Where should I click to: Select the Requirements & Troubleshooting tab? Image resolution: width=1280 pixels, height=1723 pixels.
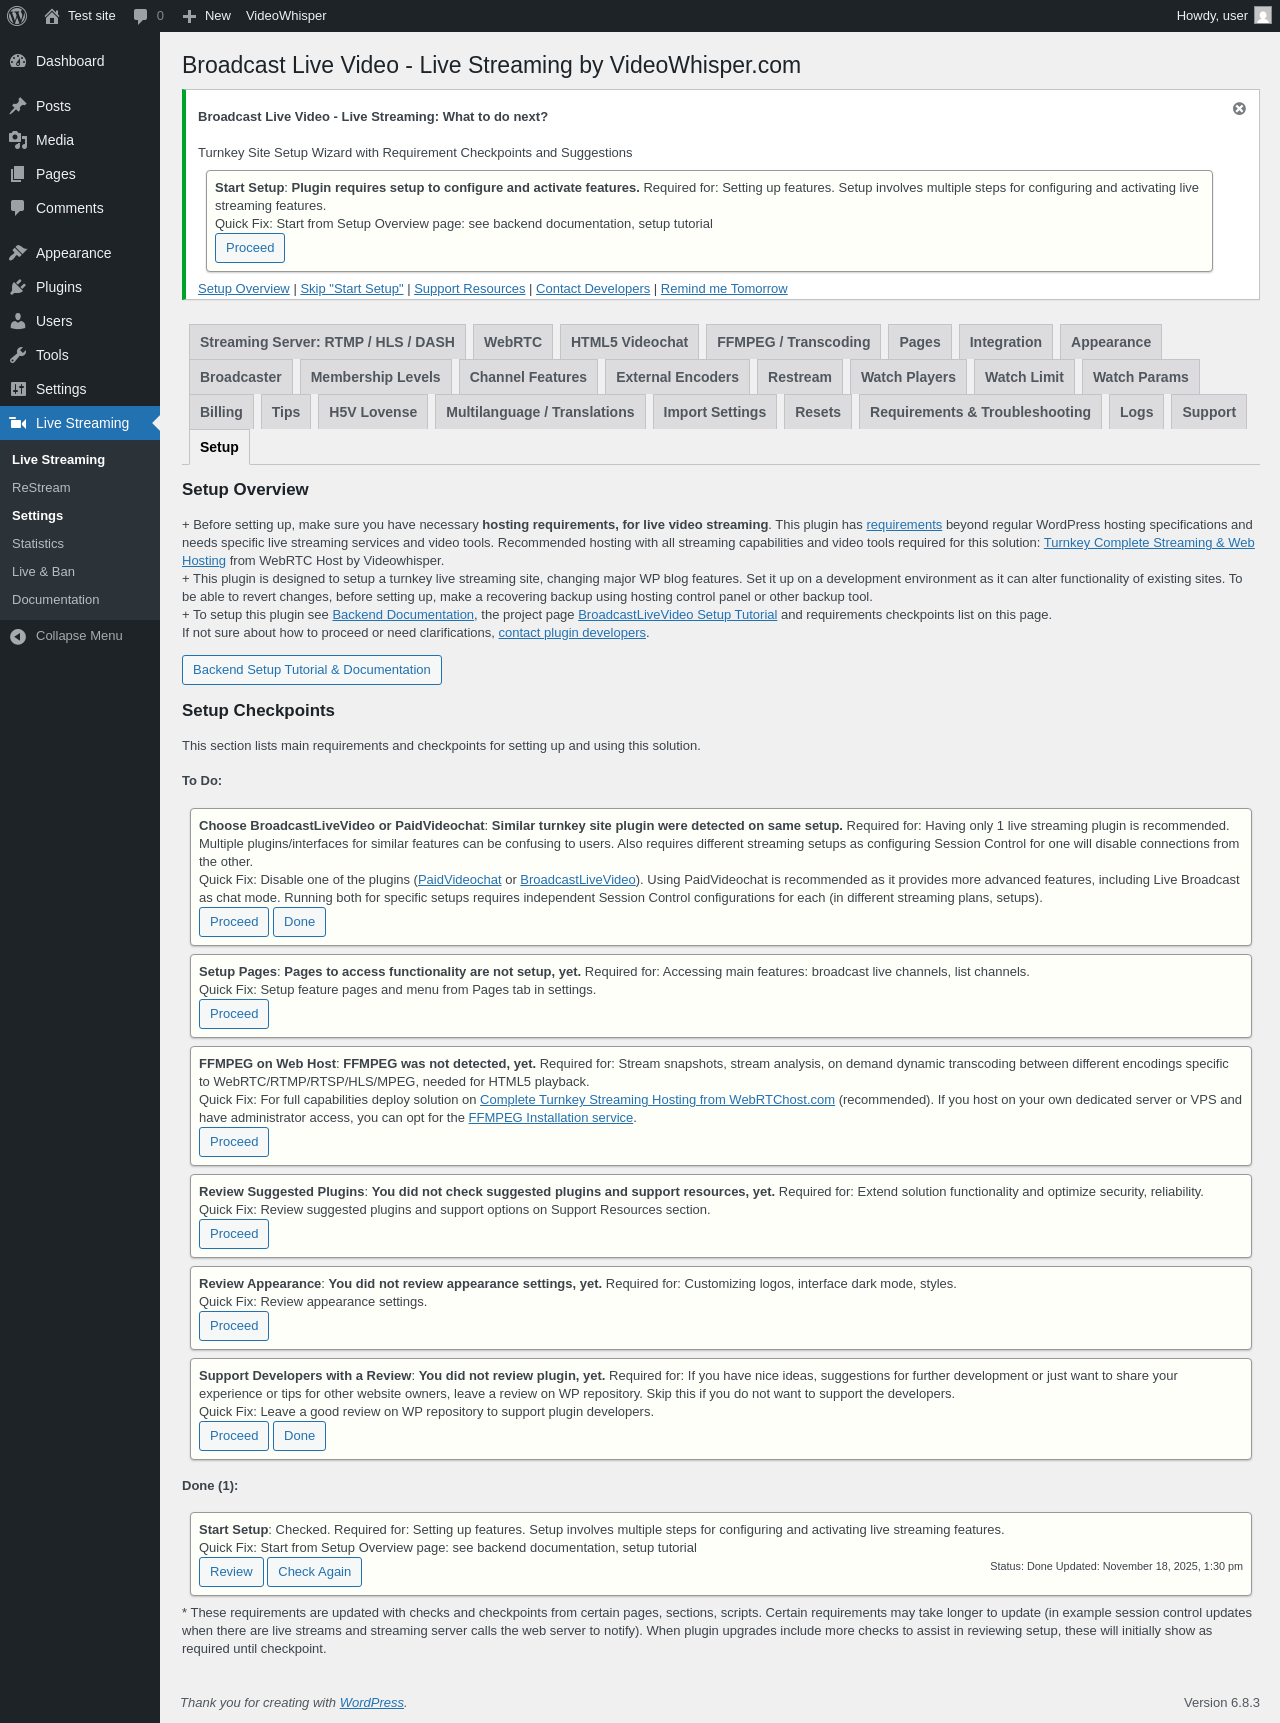(980, 412)
